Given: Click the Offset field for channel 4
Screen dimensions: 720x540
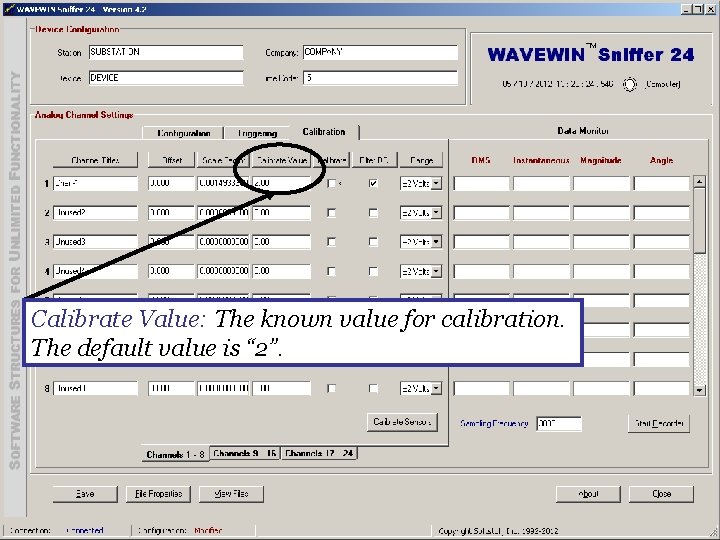Looking at the screenshot, I should (171, 271).
